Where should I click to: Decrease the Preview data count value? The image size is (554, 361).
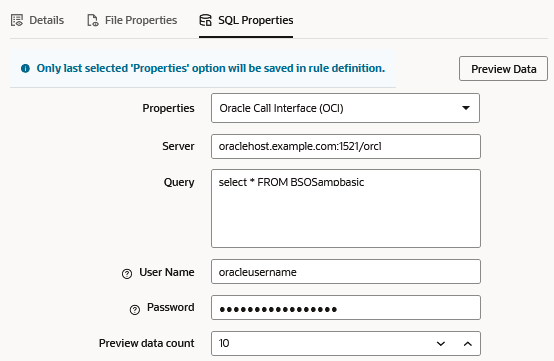[441, 343]
